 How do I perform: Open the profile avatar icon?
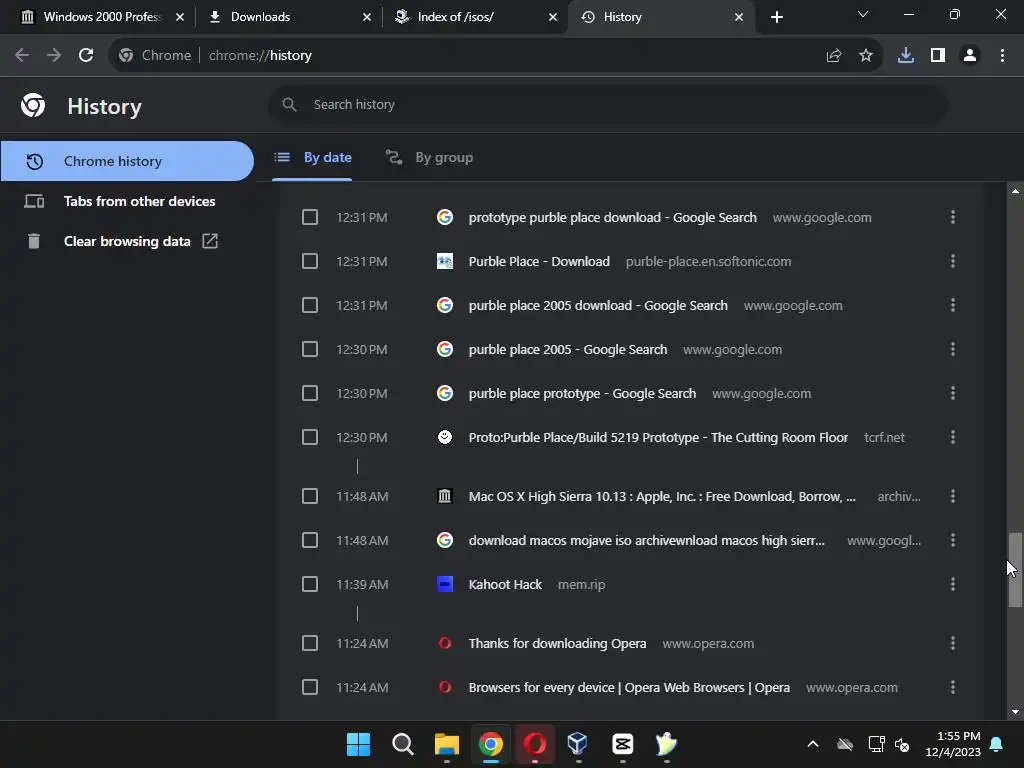(970, 56)
